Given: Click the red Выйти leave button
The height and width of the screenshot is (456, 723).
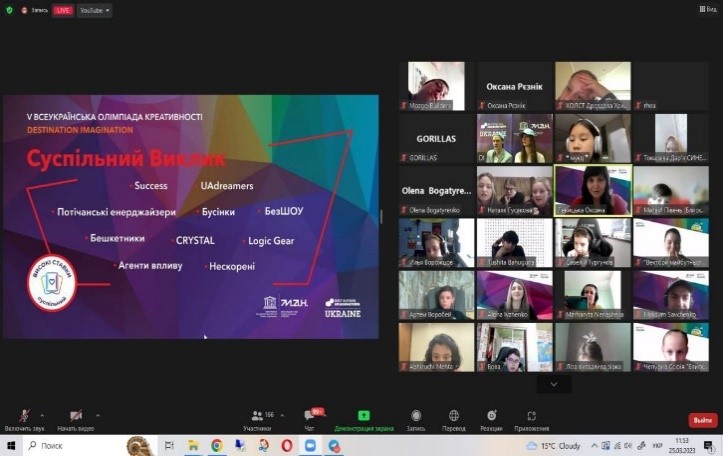Looking at the screenshot, I should coord(702,420).
